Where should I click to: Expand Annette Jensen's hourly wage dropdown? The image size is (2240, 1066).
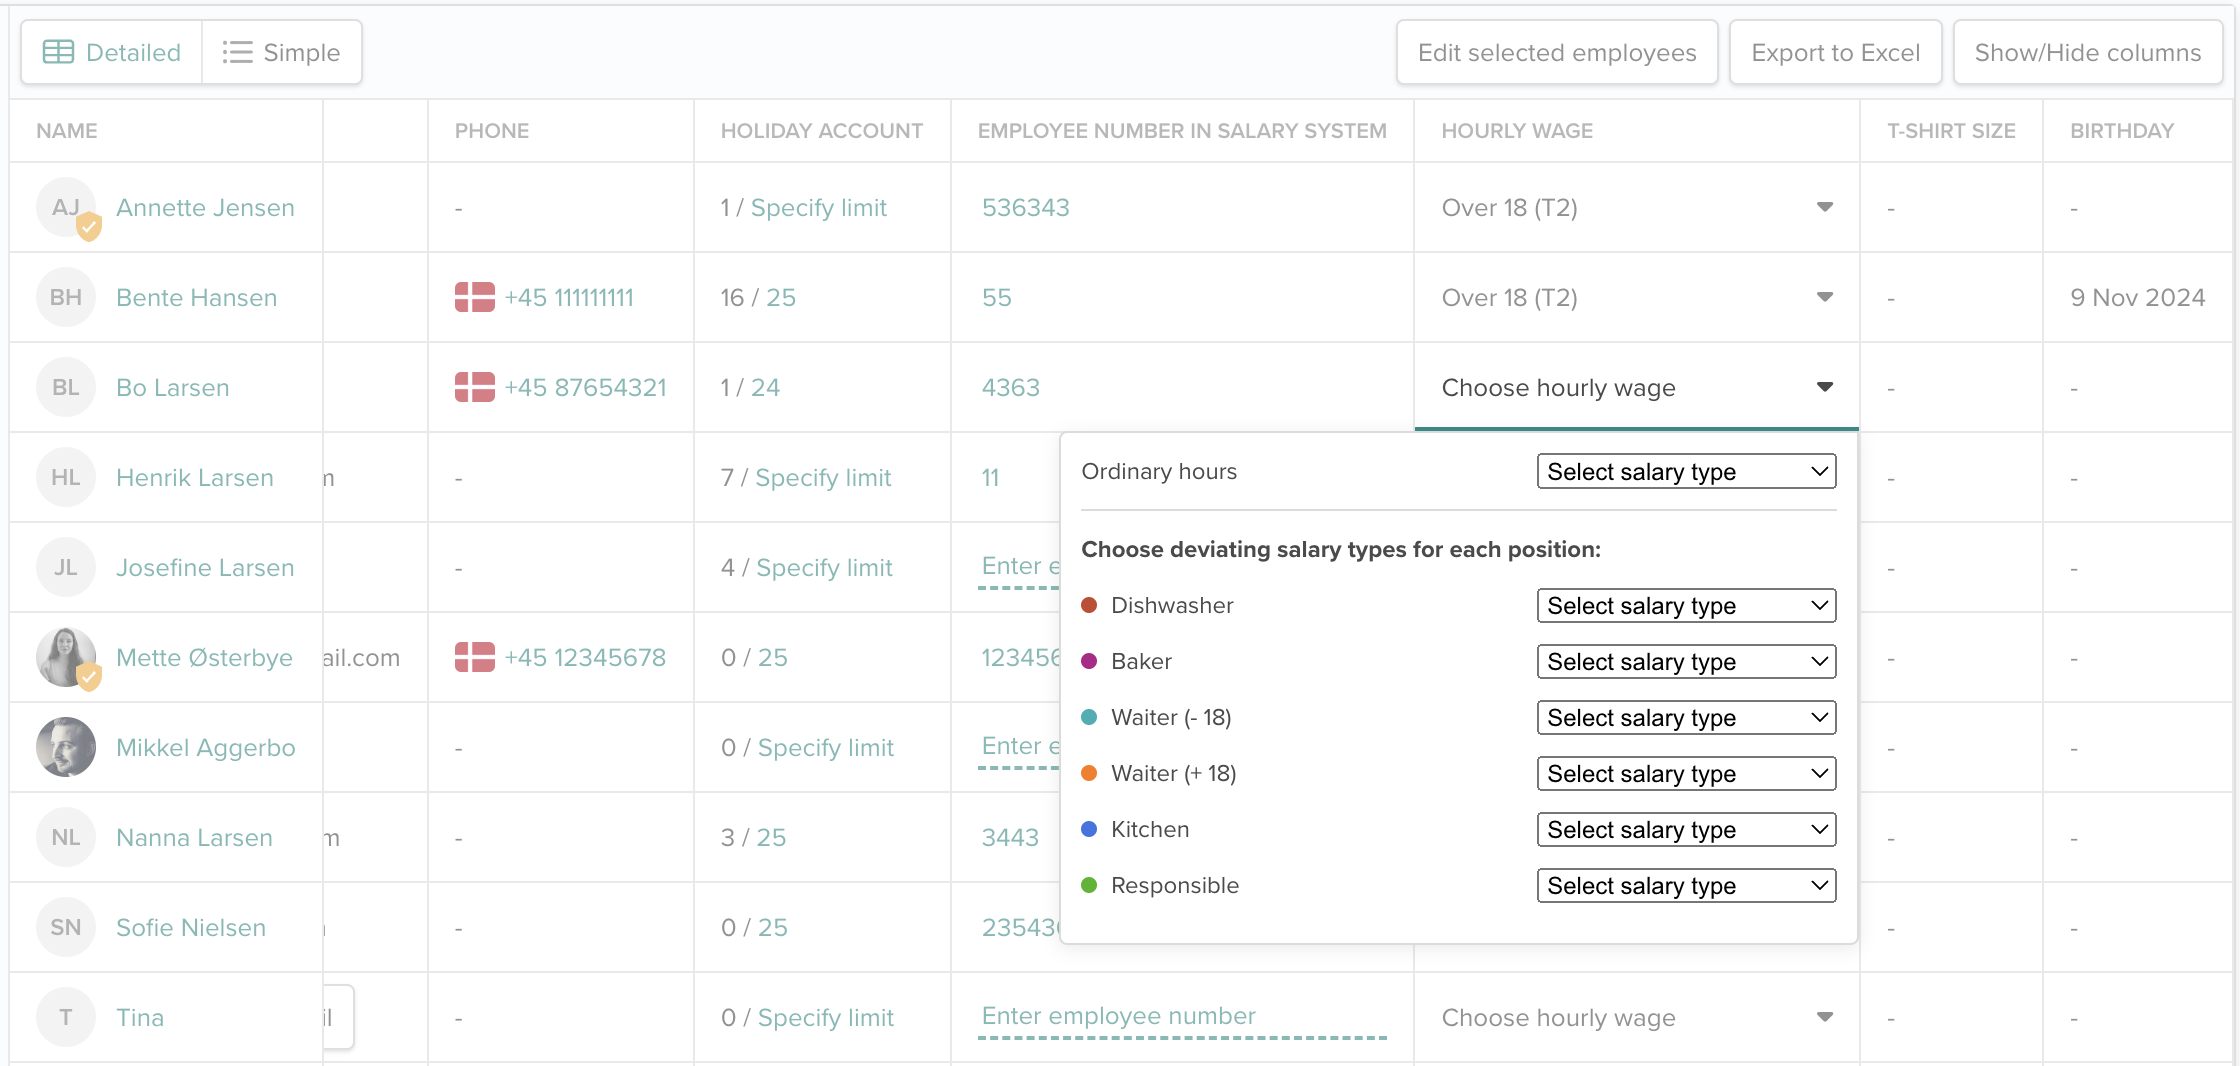pos(1824,207)
